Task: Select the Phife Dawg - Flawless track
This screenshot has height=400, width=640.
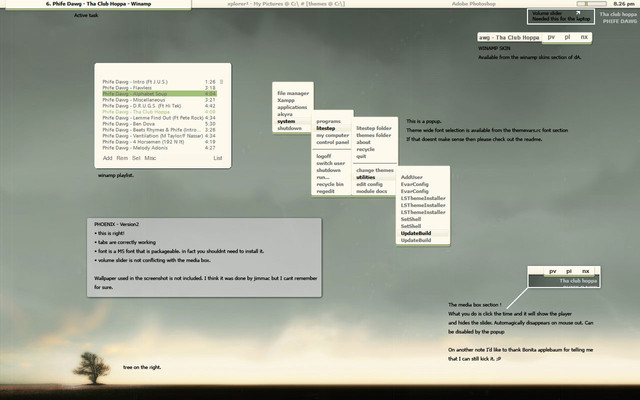Action: (x=159, y=88)
